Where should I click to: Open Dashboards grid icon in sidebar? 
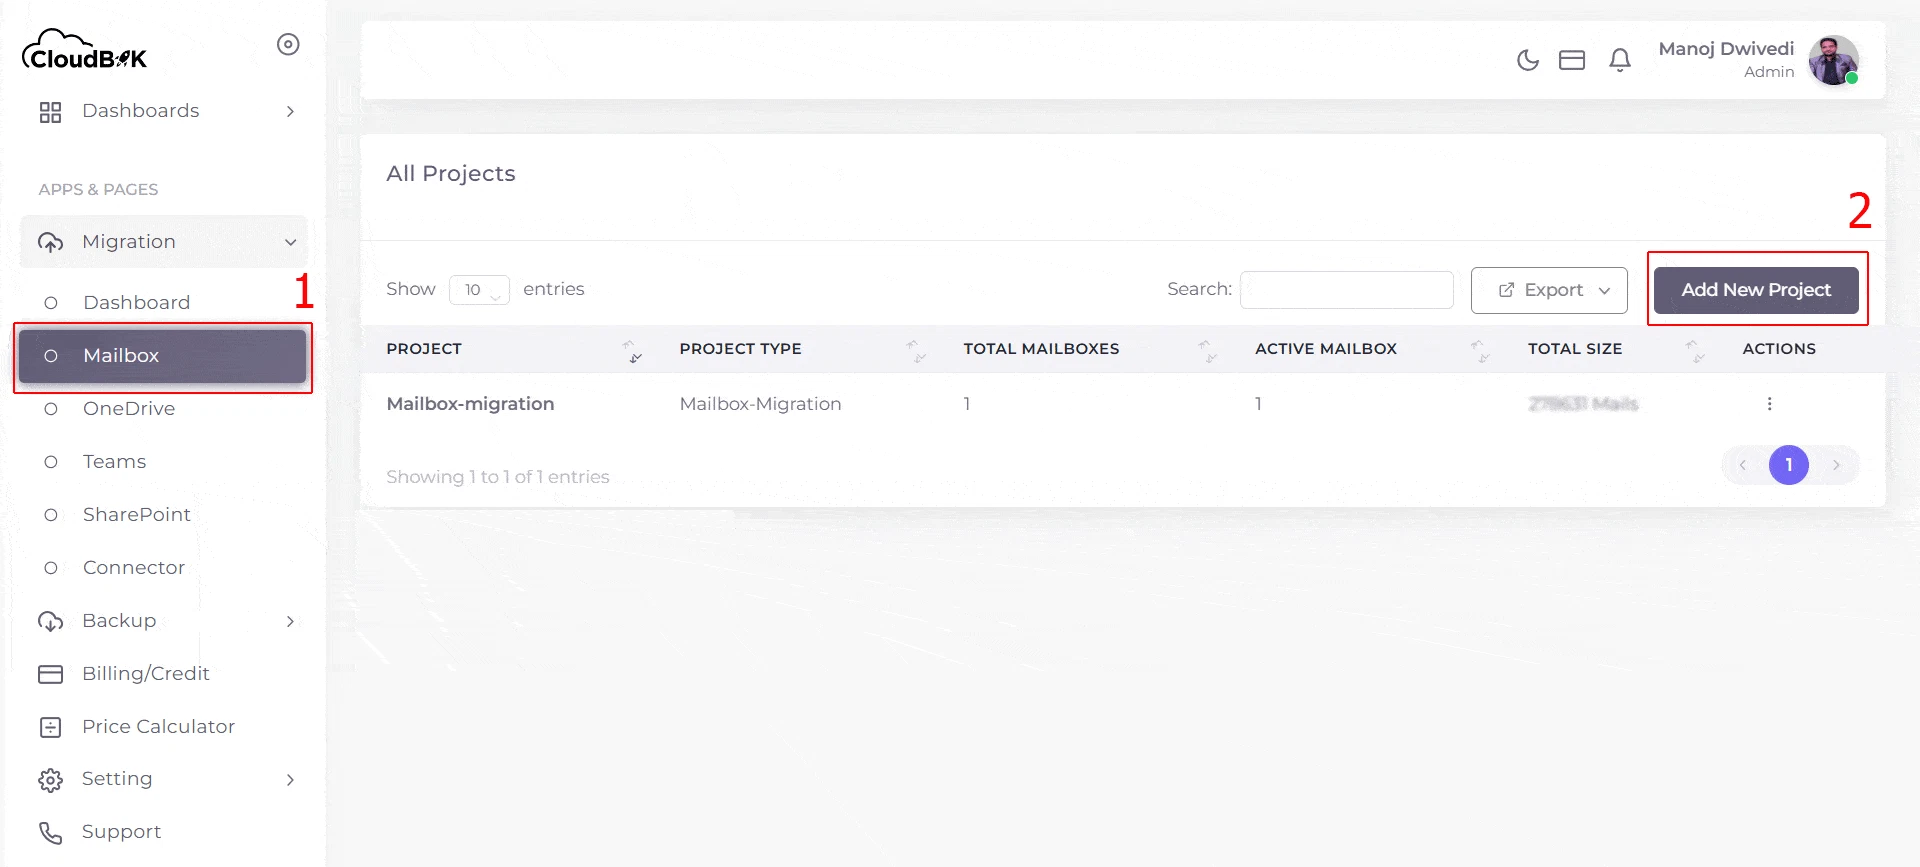coord(50,111)
